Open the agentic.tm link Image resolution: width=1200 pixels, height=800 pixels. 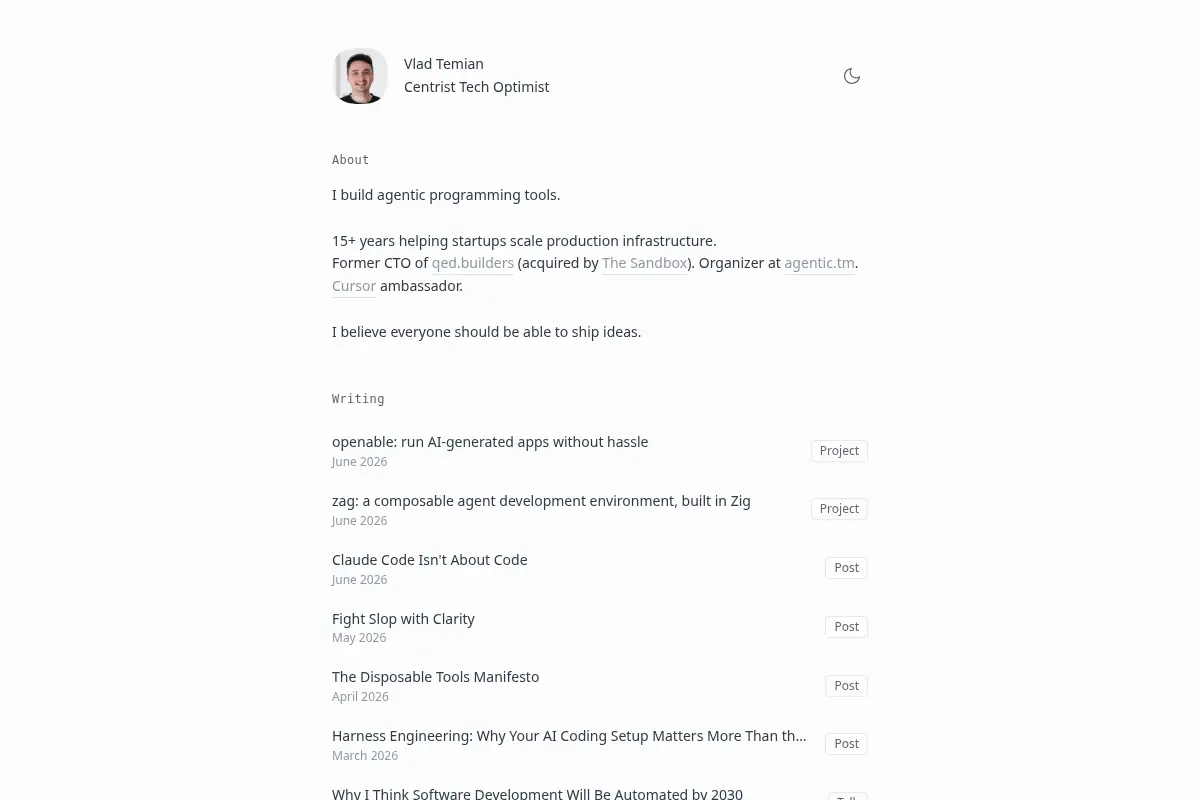pos(819,264)
